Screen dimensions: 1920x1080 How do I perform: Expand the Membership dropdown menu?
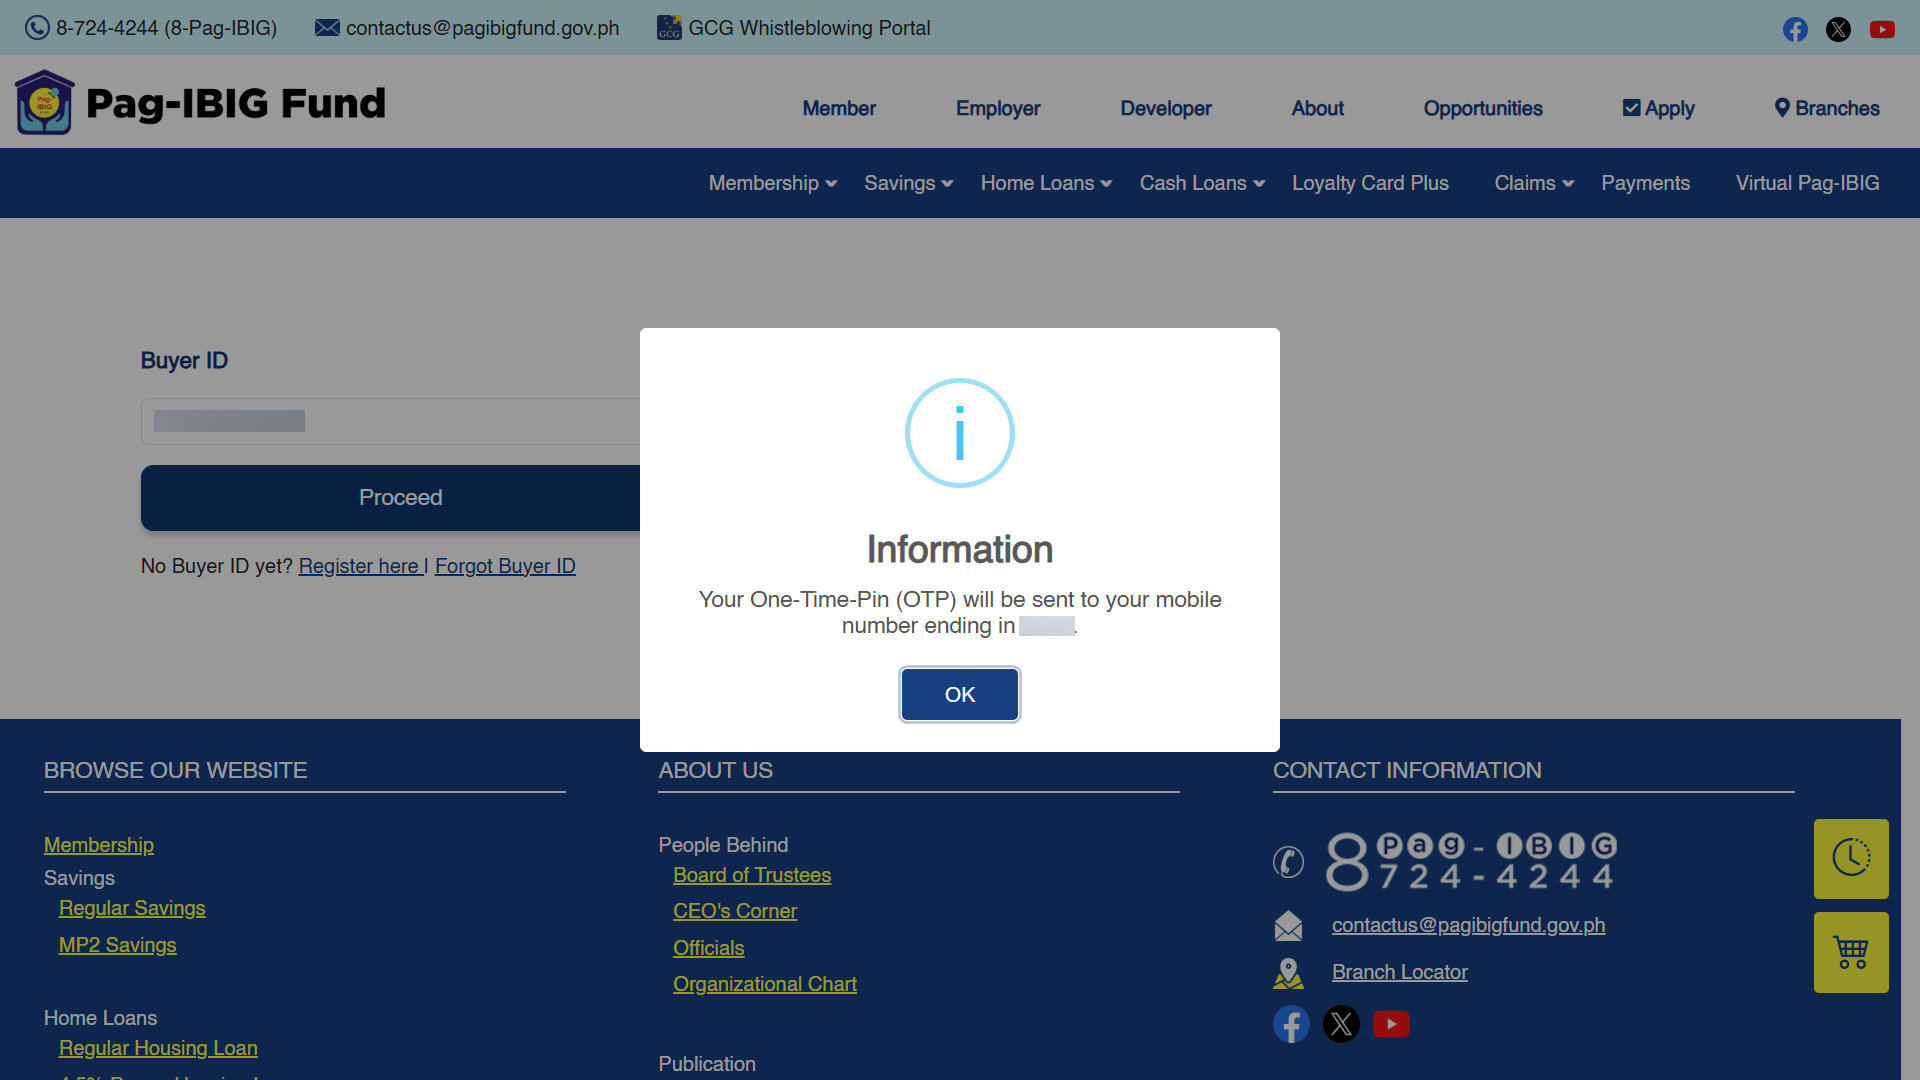[773, 183]
